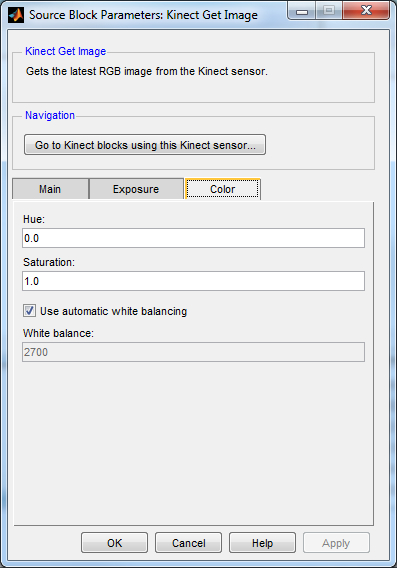This screenshot has height=568, width=397.
Task: Close the Source Block Parameters dialog
Action: point(366,11)
